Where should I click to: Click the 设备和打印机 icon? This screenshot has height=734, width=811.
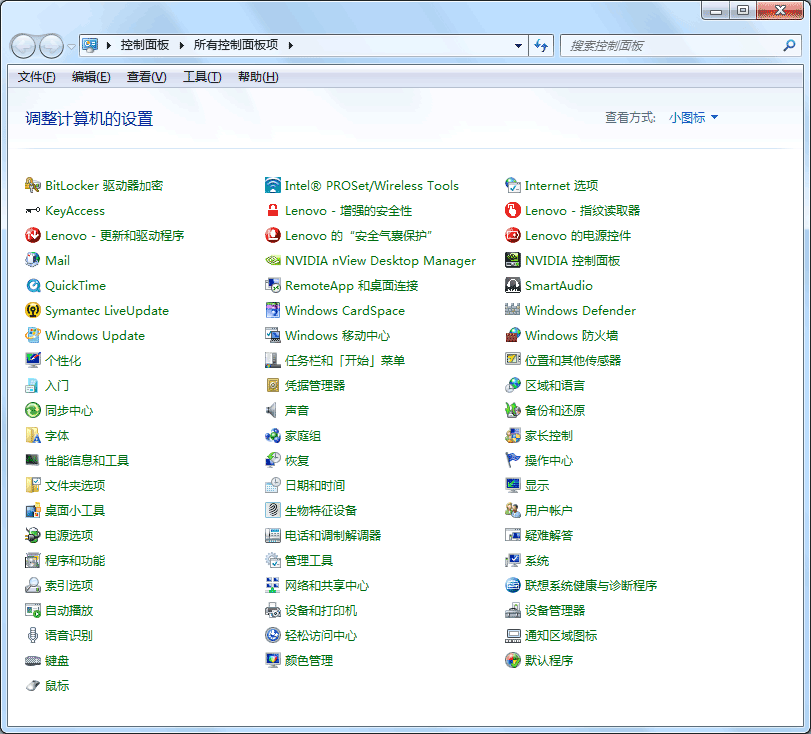tap(273, 610)
